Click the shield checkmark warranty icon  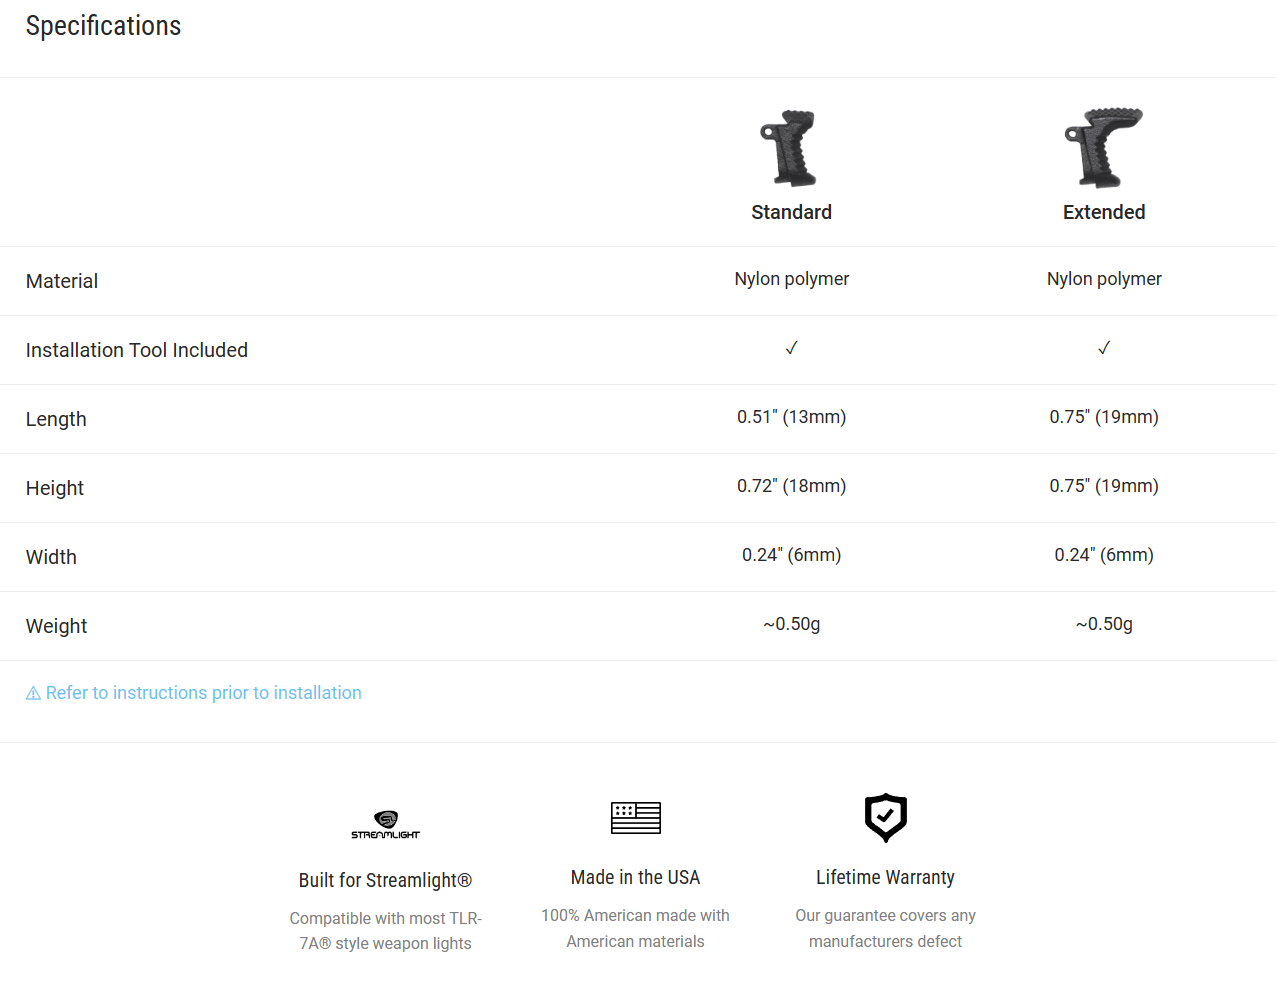(885, 818)
